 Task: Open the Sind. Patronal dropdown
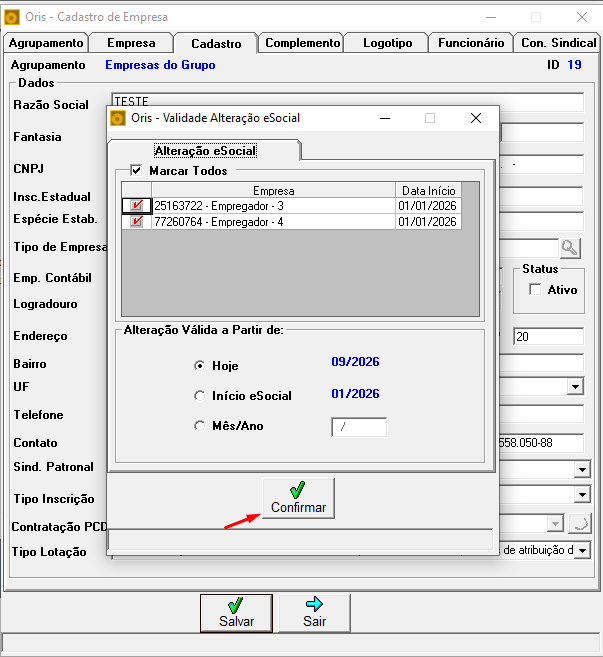click(x=582, y=470)
